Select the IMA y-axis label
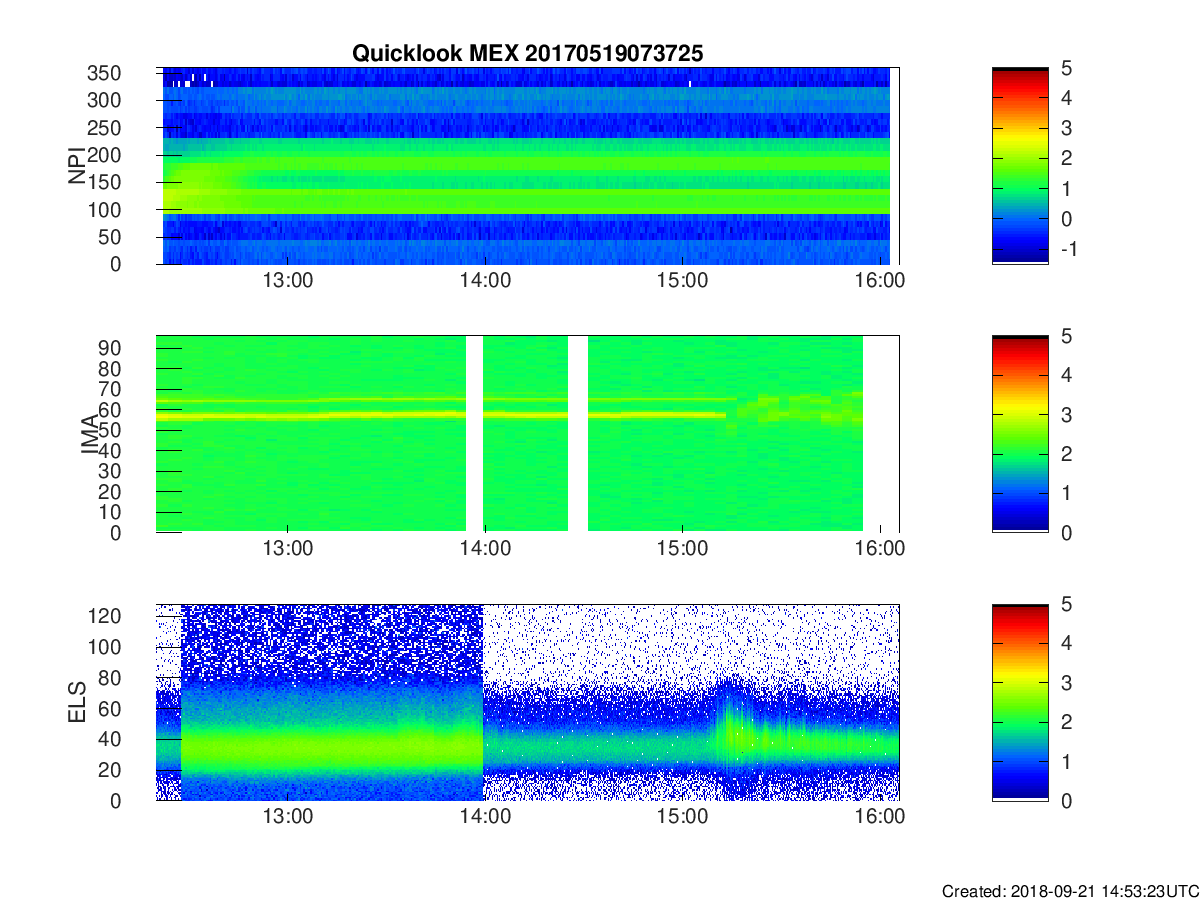1200x900 pixels. tap(89, 434)
